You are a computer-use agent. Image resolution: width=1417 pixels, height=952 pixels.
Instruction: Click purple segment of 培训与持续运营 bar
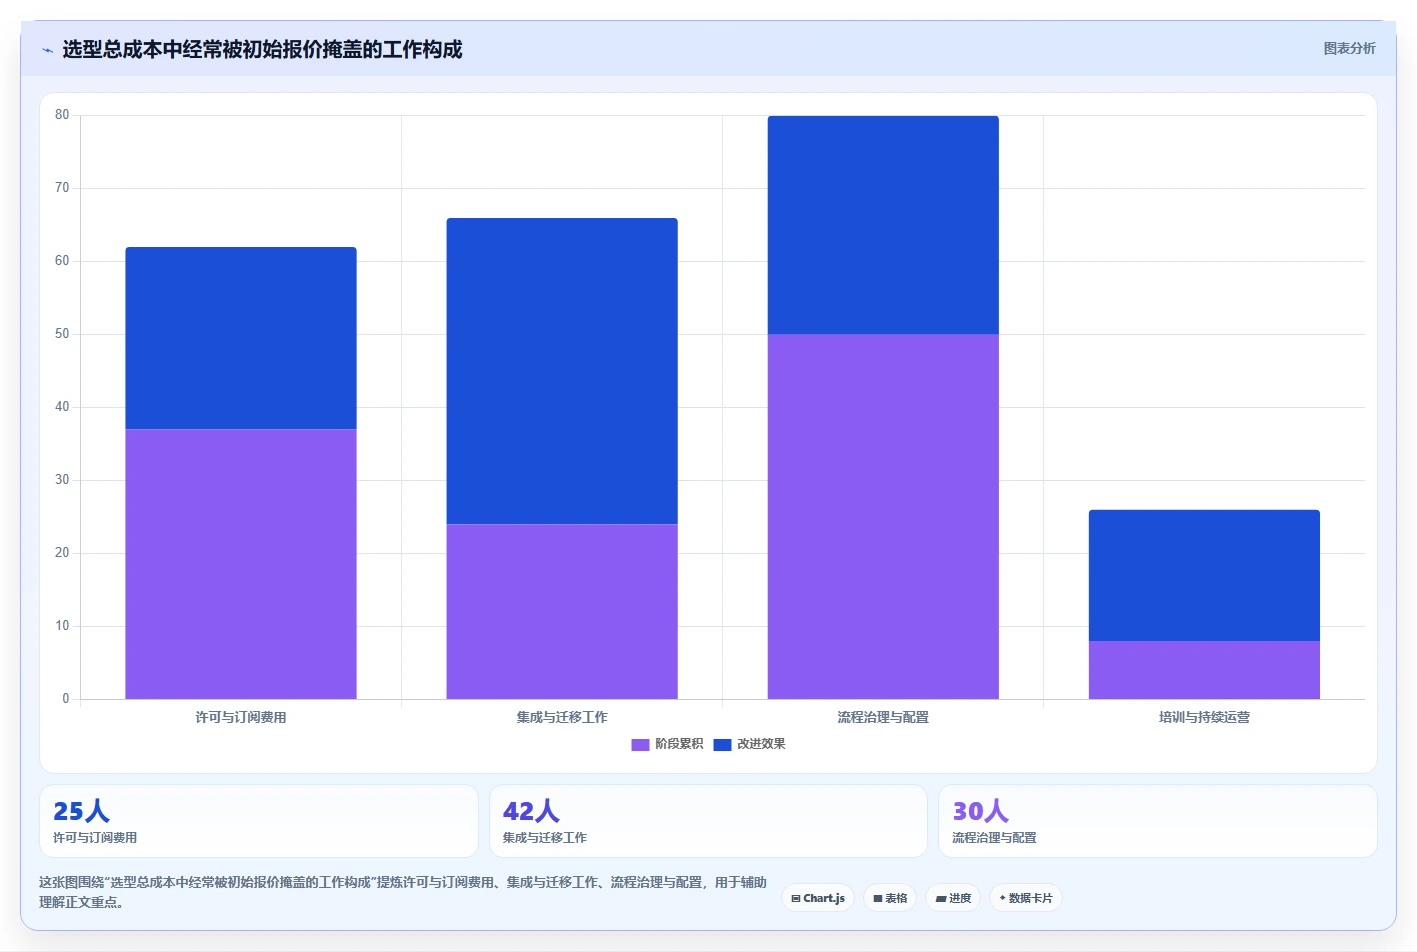click(1204, 670)
